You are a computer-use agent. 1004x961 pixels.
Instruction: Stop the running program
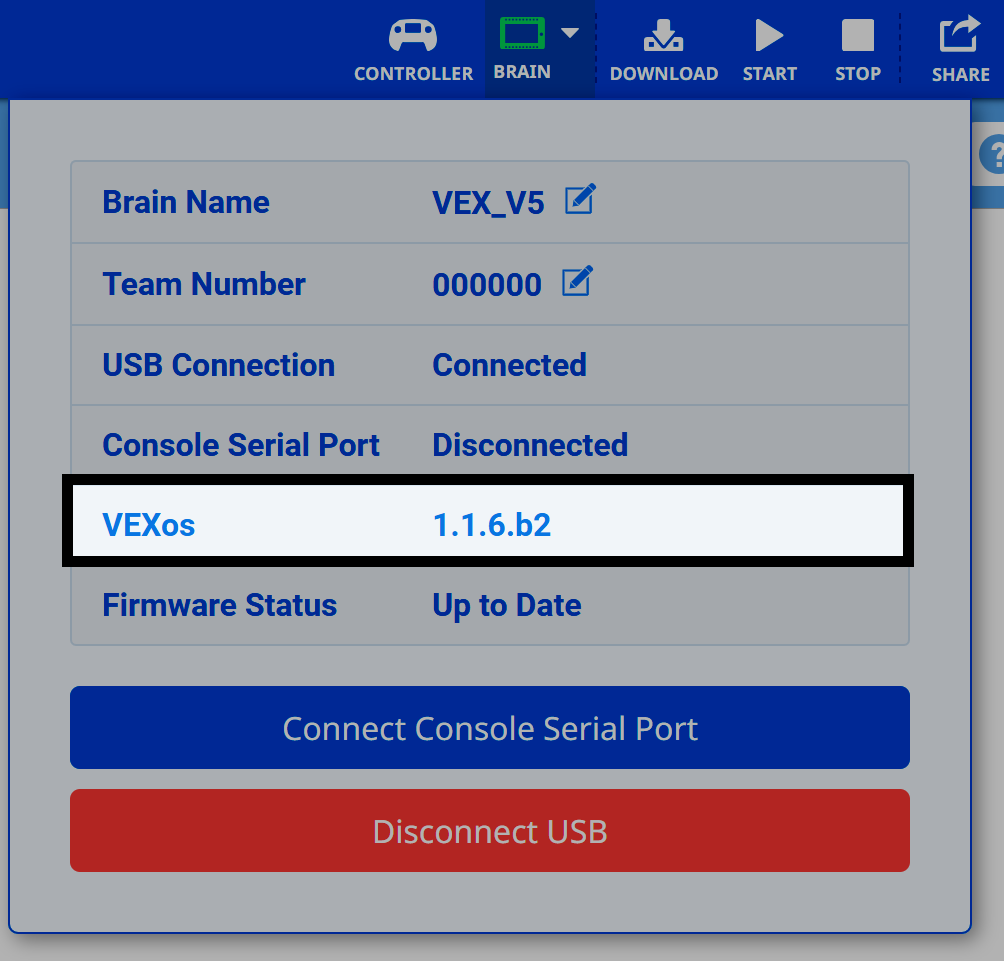point(857,34)
